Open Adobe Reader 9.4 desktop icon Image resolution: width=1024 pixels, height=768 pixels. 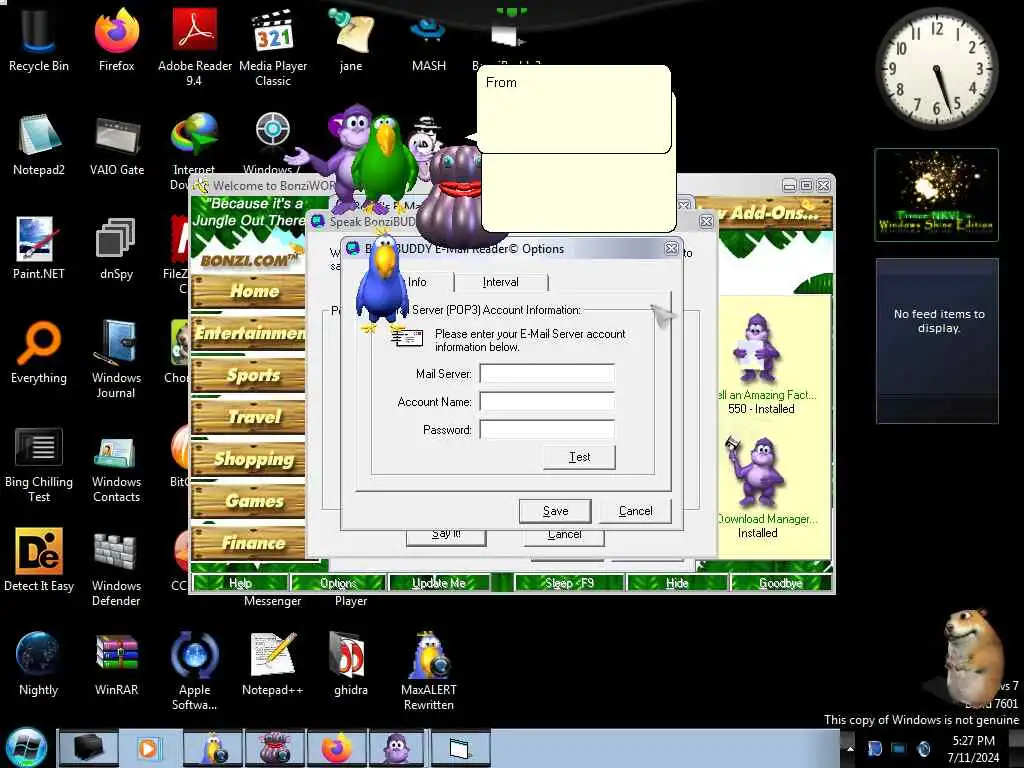coord(195,46)
